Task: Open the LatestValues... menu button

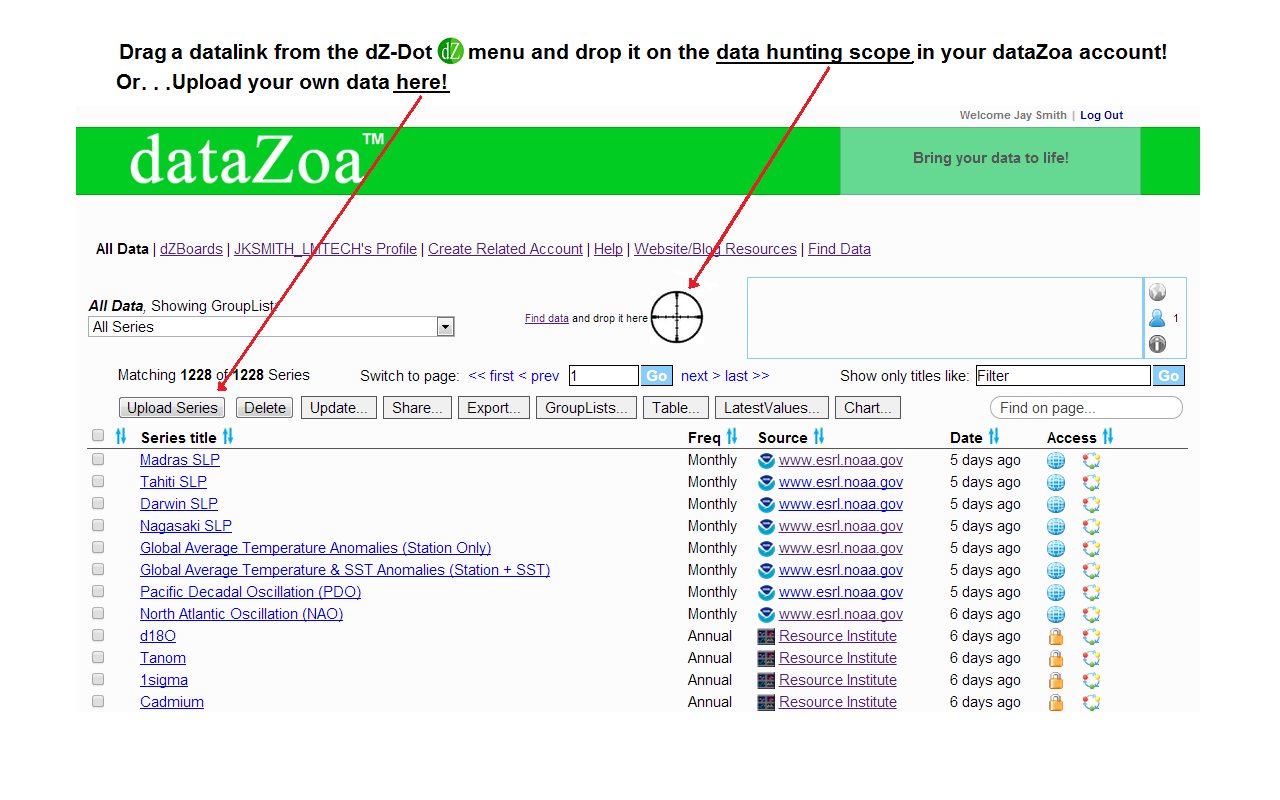Action: pyautogui.click(x=772, y=407)
